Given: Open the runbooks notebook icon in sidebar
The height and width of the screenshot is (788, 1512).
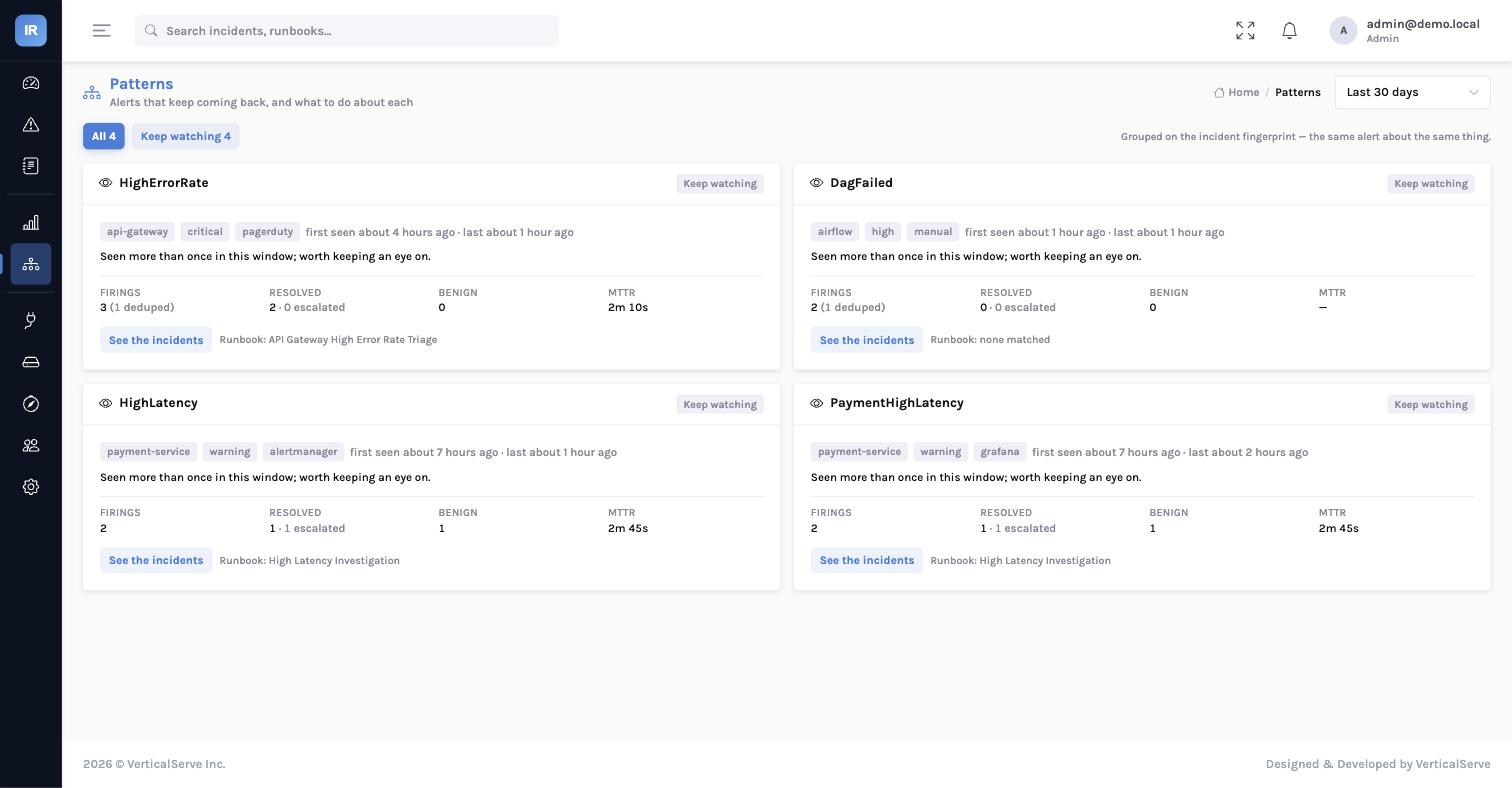Looking at the screenshot, I should (31, 166).
